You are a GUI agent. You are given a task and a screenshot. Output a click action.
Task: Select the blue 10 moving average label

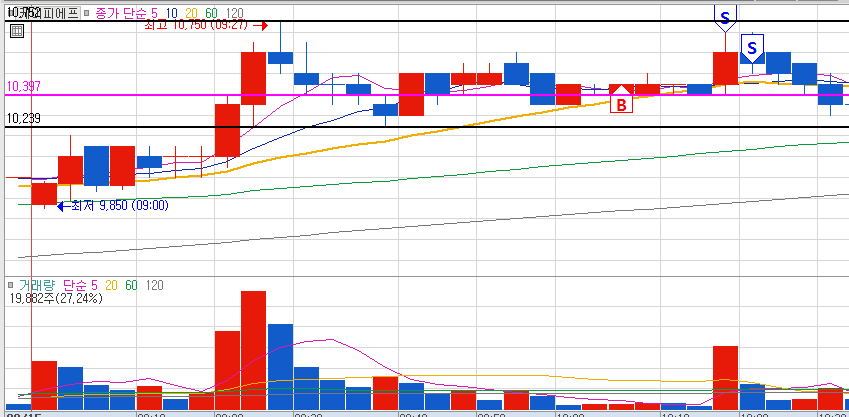(x=172, y=13)
